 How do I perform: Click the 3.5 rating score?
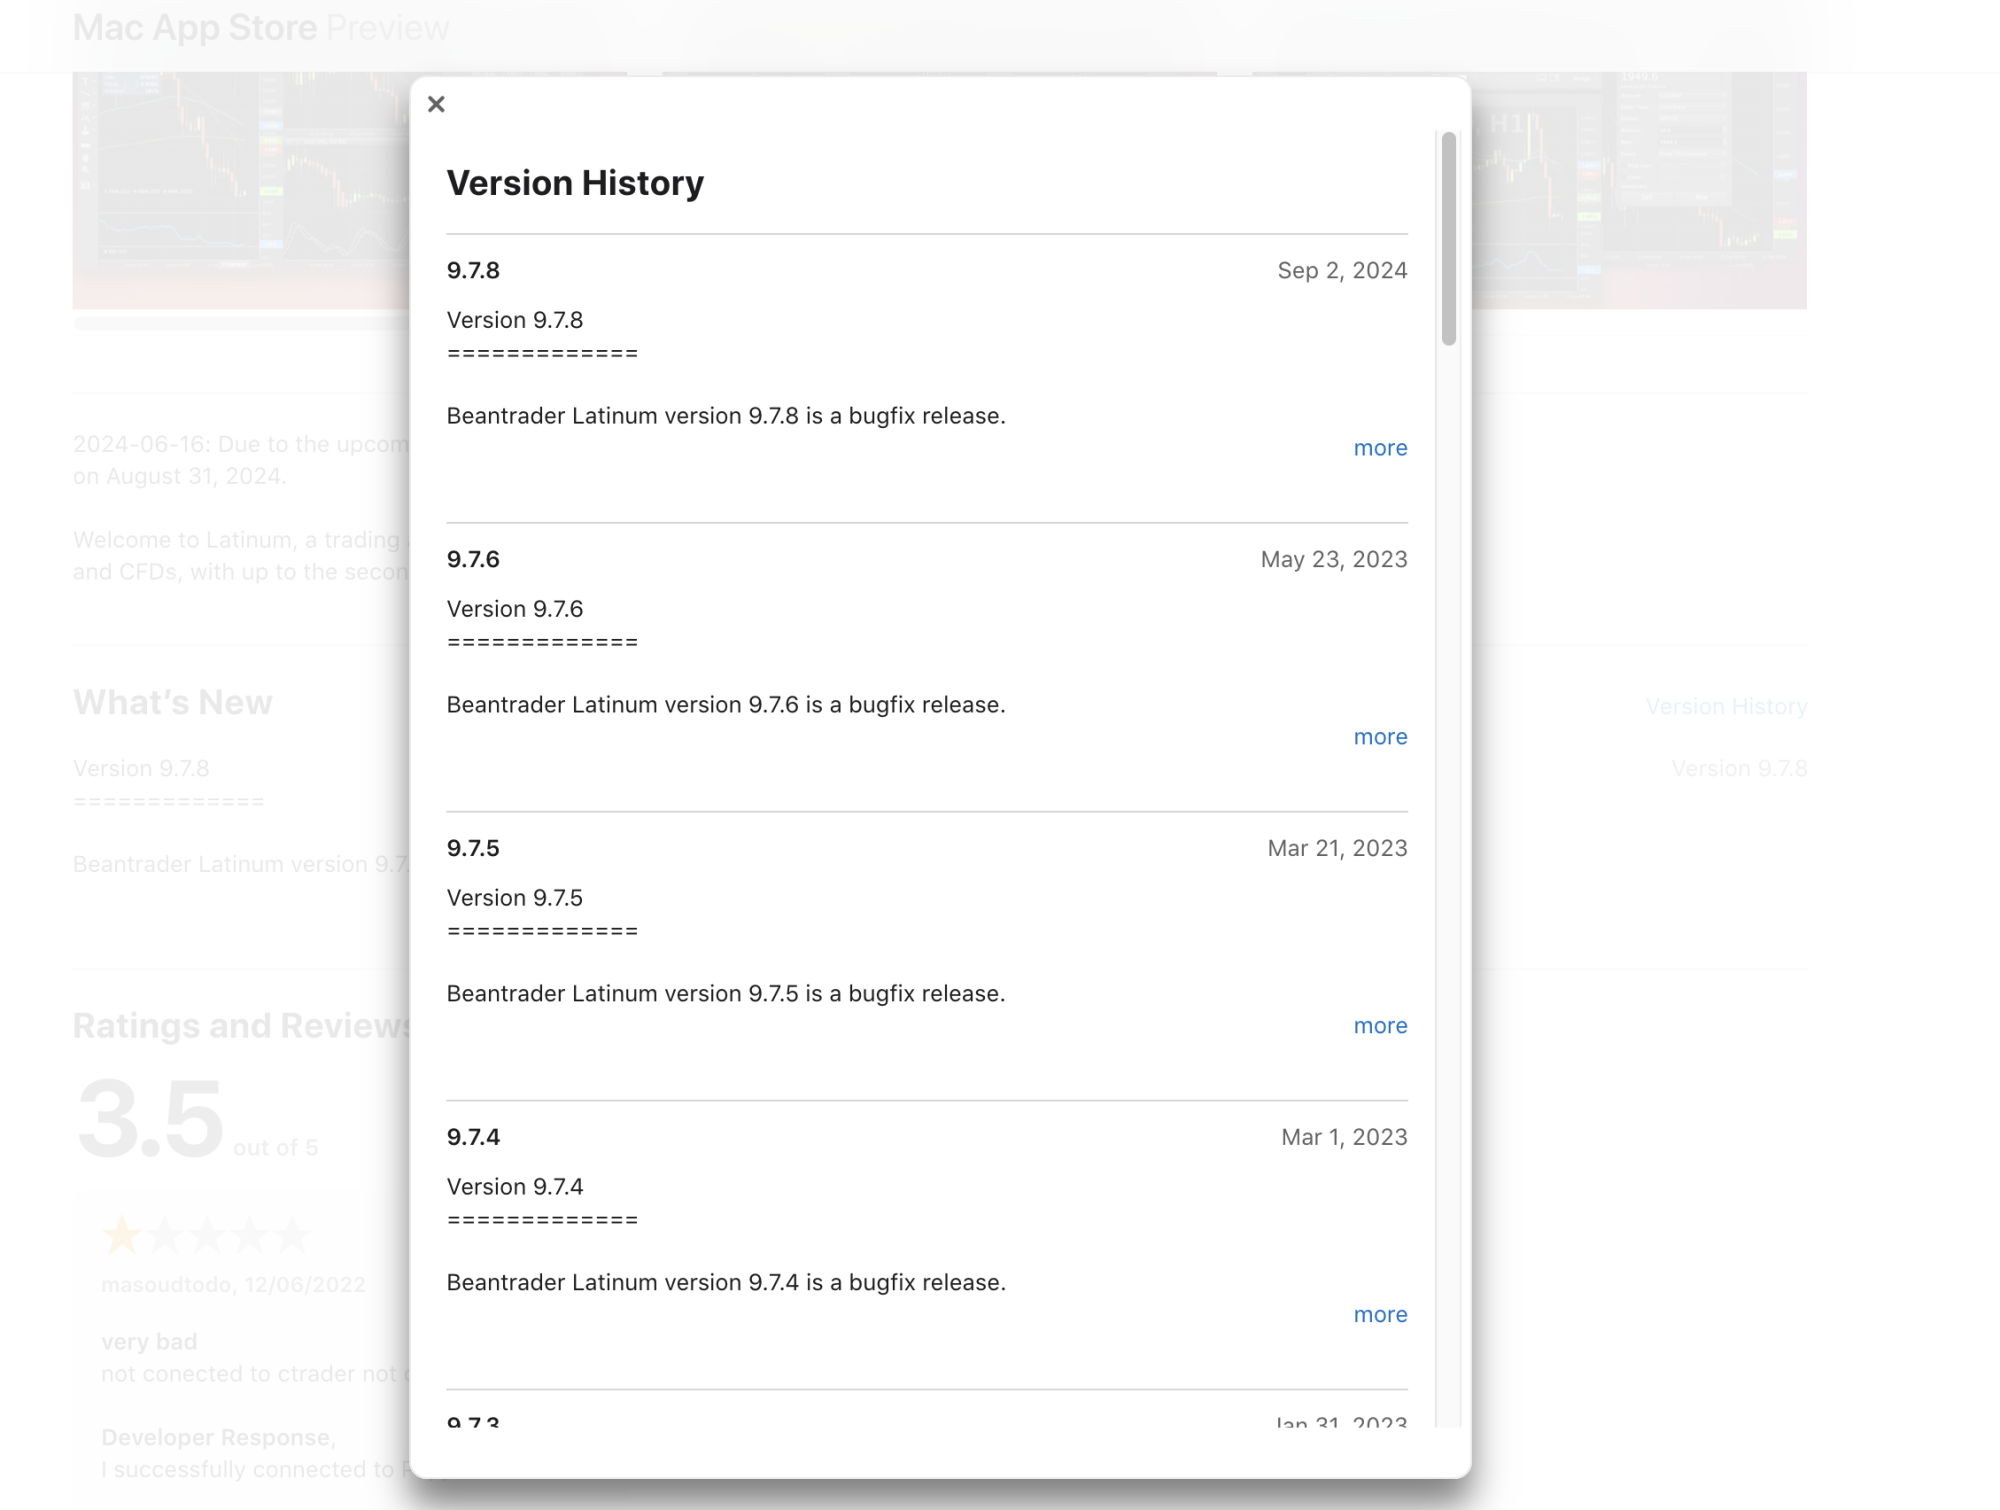coord(150,1118)
